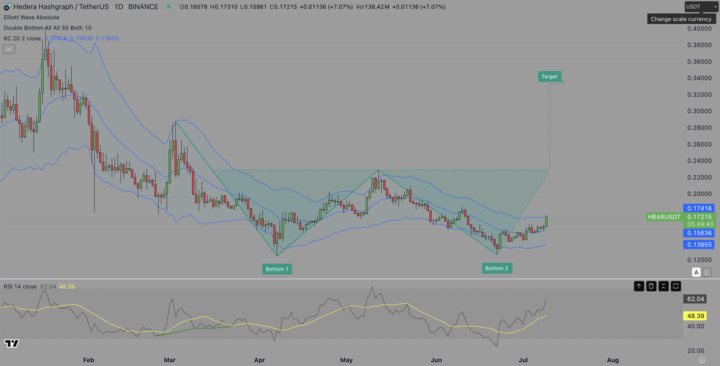Click the TradingView logo
The height and width of the screenshot is (366, 720).
[11, 343]
